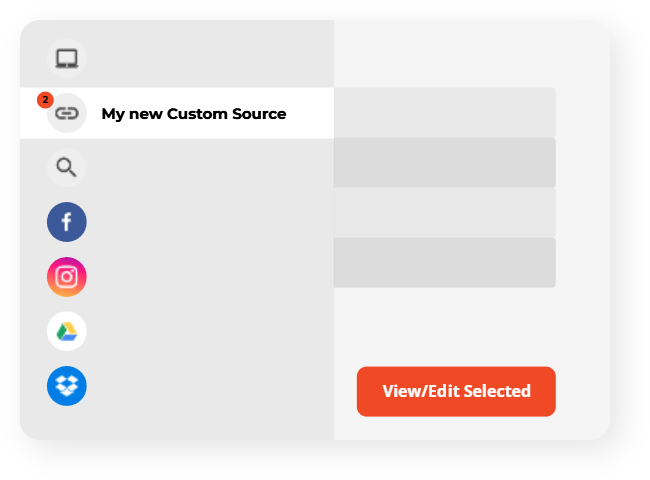Click the View/Edit Selected button
This screenshot has height=480, width=650.
[x=456, y=391]
